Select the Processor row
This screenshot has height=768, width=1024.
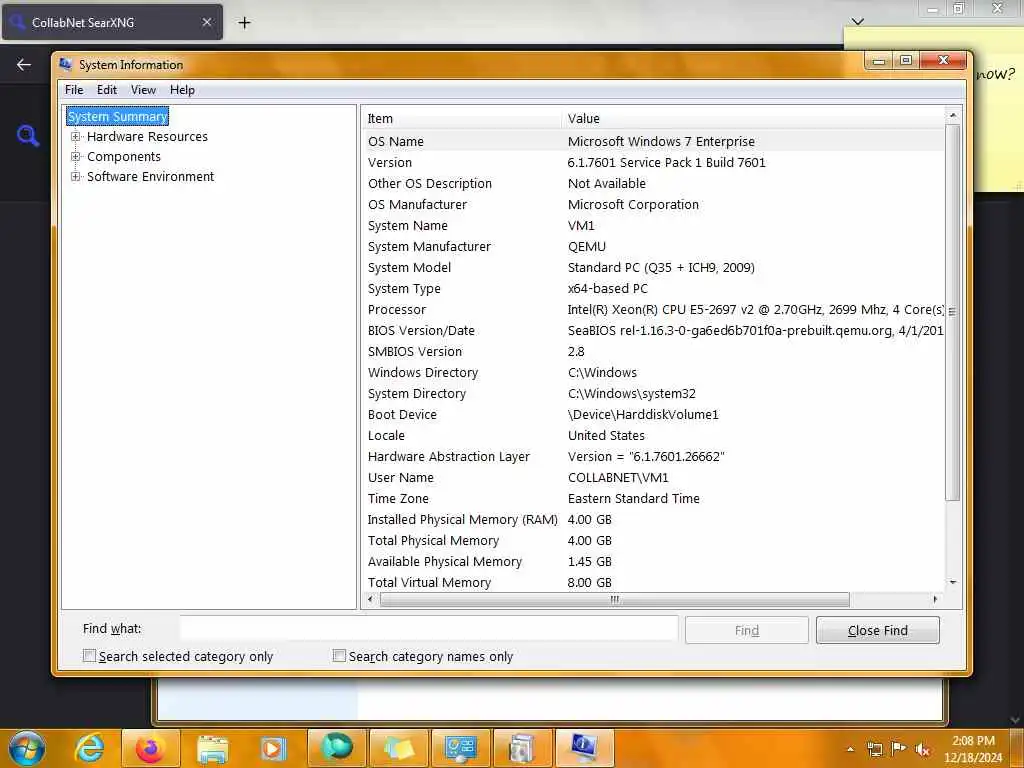(x=653, y=309)
